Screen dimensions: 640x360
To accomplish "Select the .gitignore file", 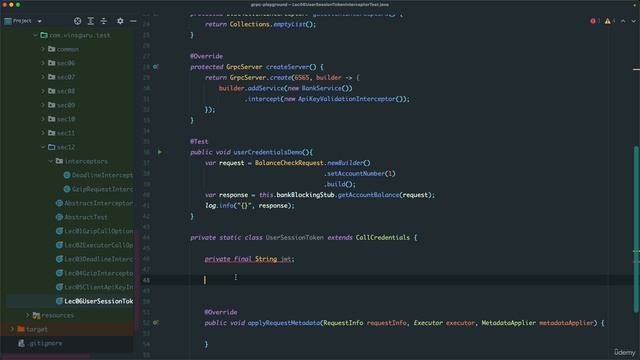I will click(x=40, y=343).
